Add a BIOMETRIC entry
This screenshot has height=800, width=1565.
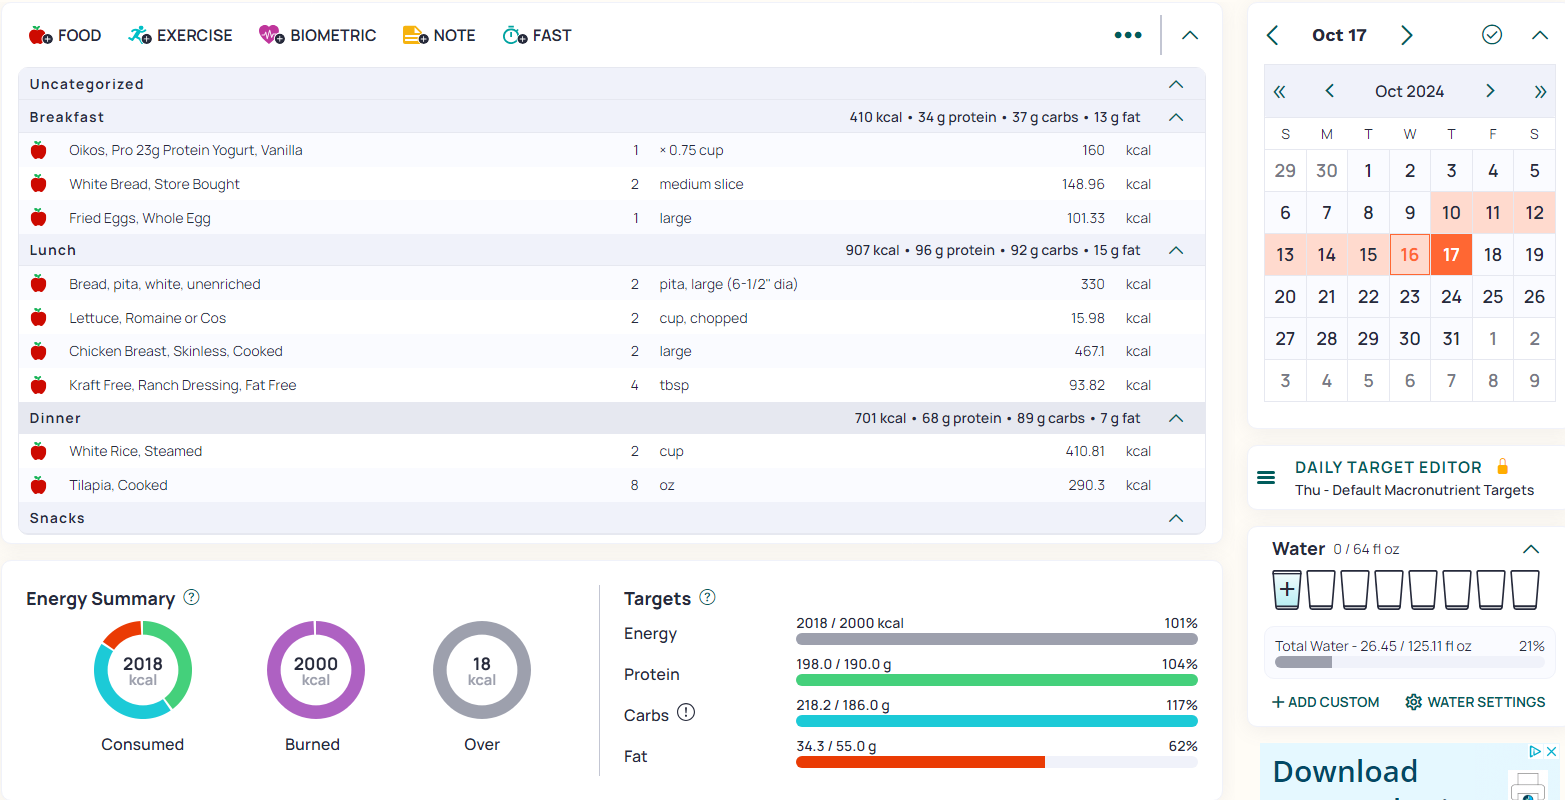click(x=317, y=35)
